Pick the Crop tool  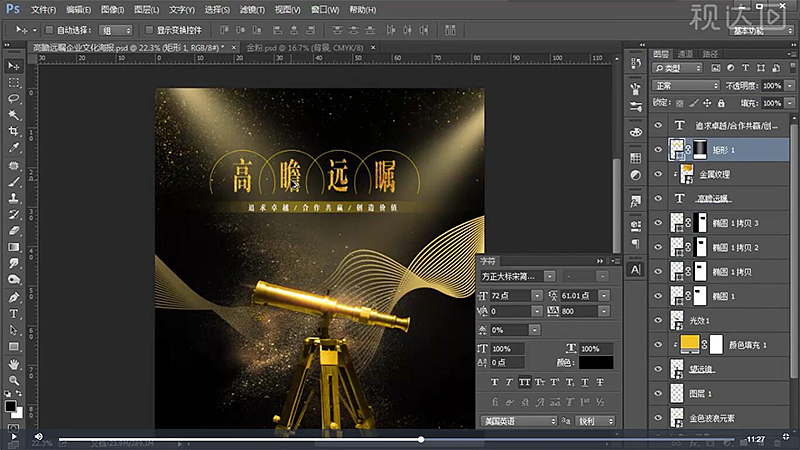click(15, 132)
